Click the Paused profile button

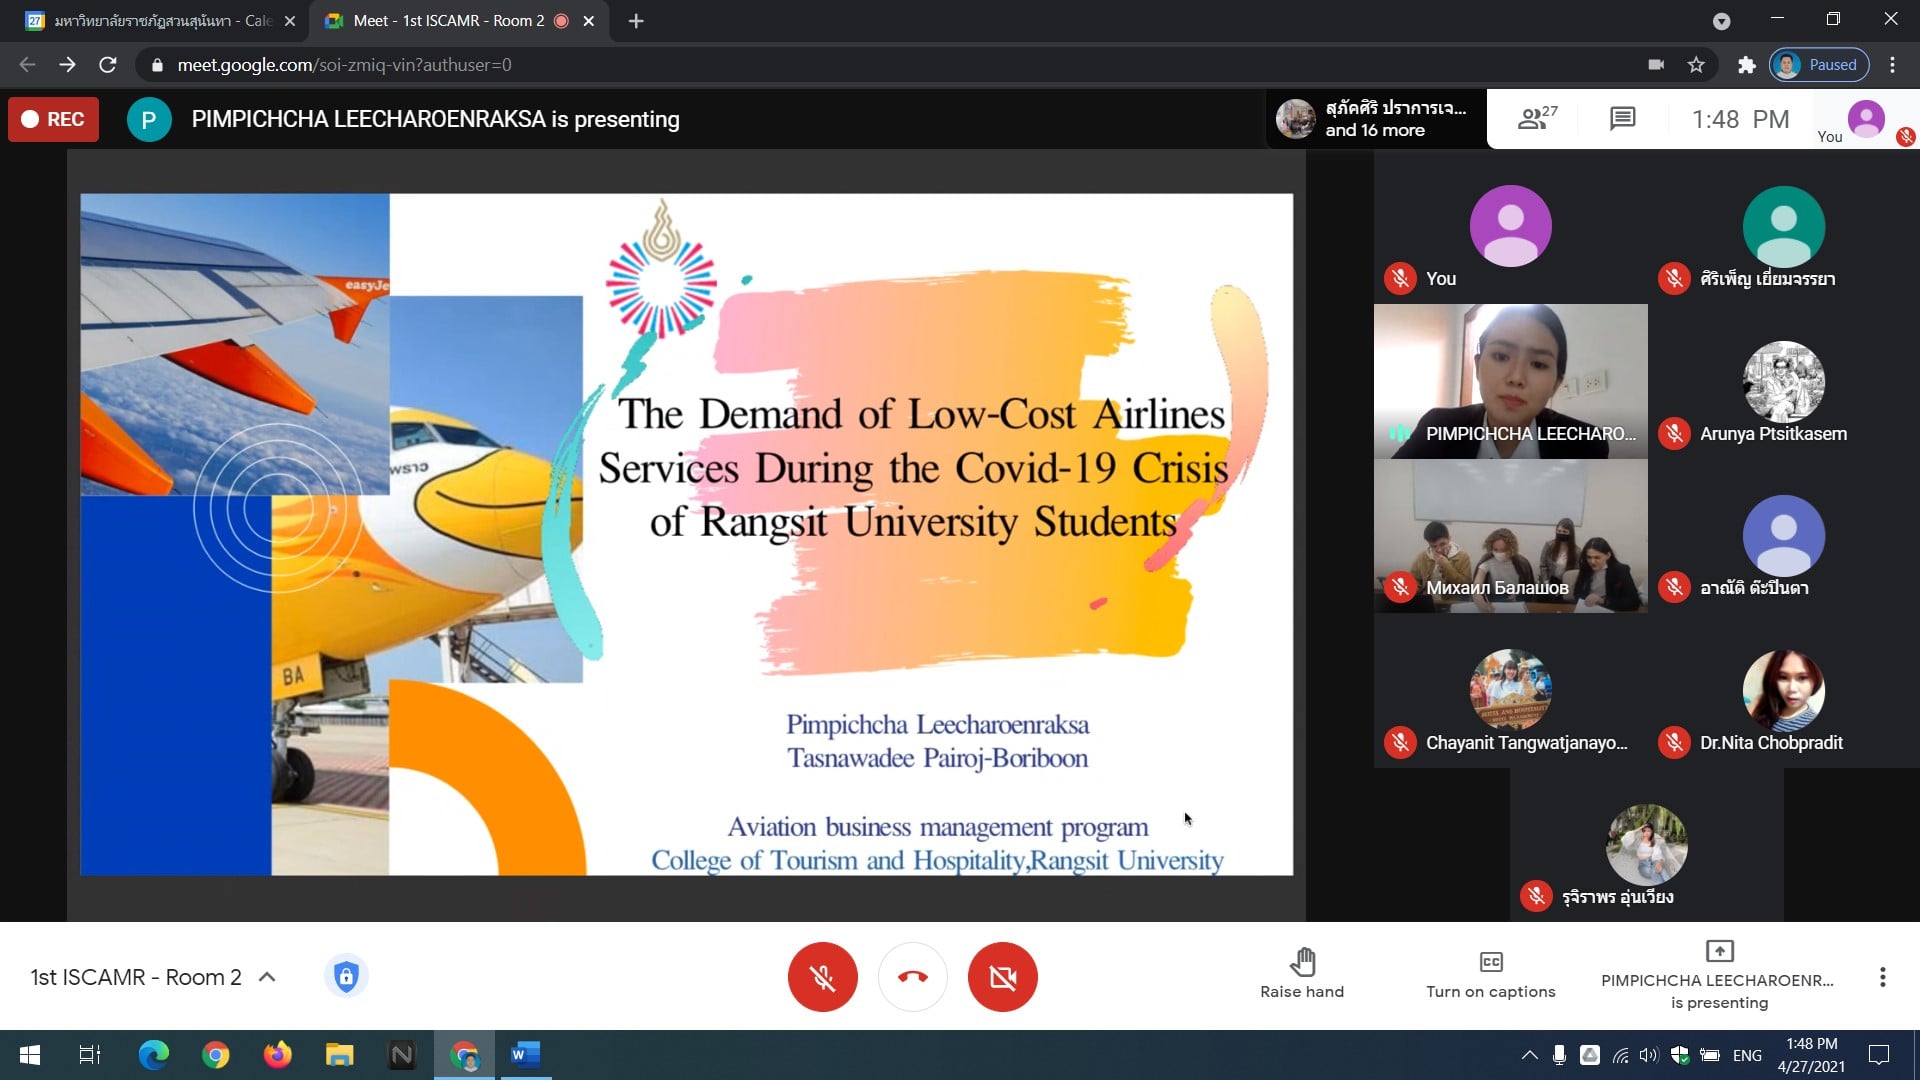[x=1819, y=65]
